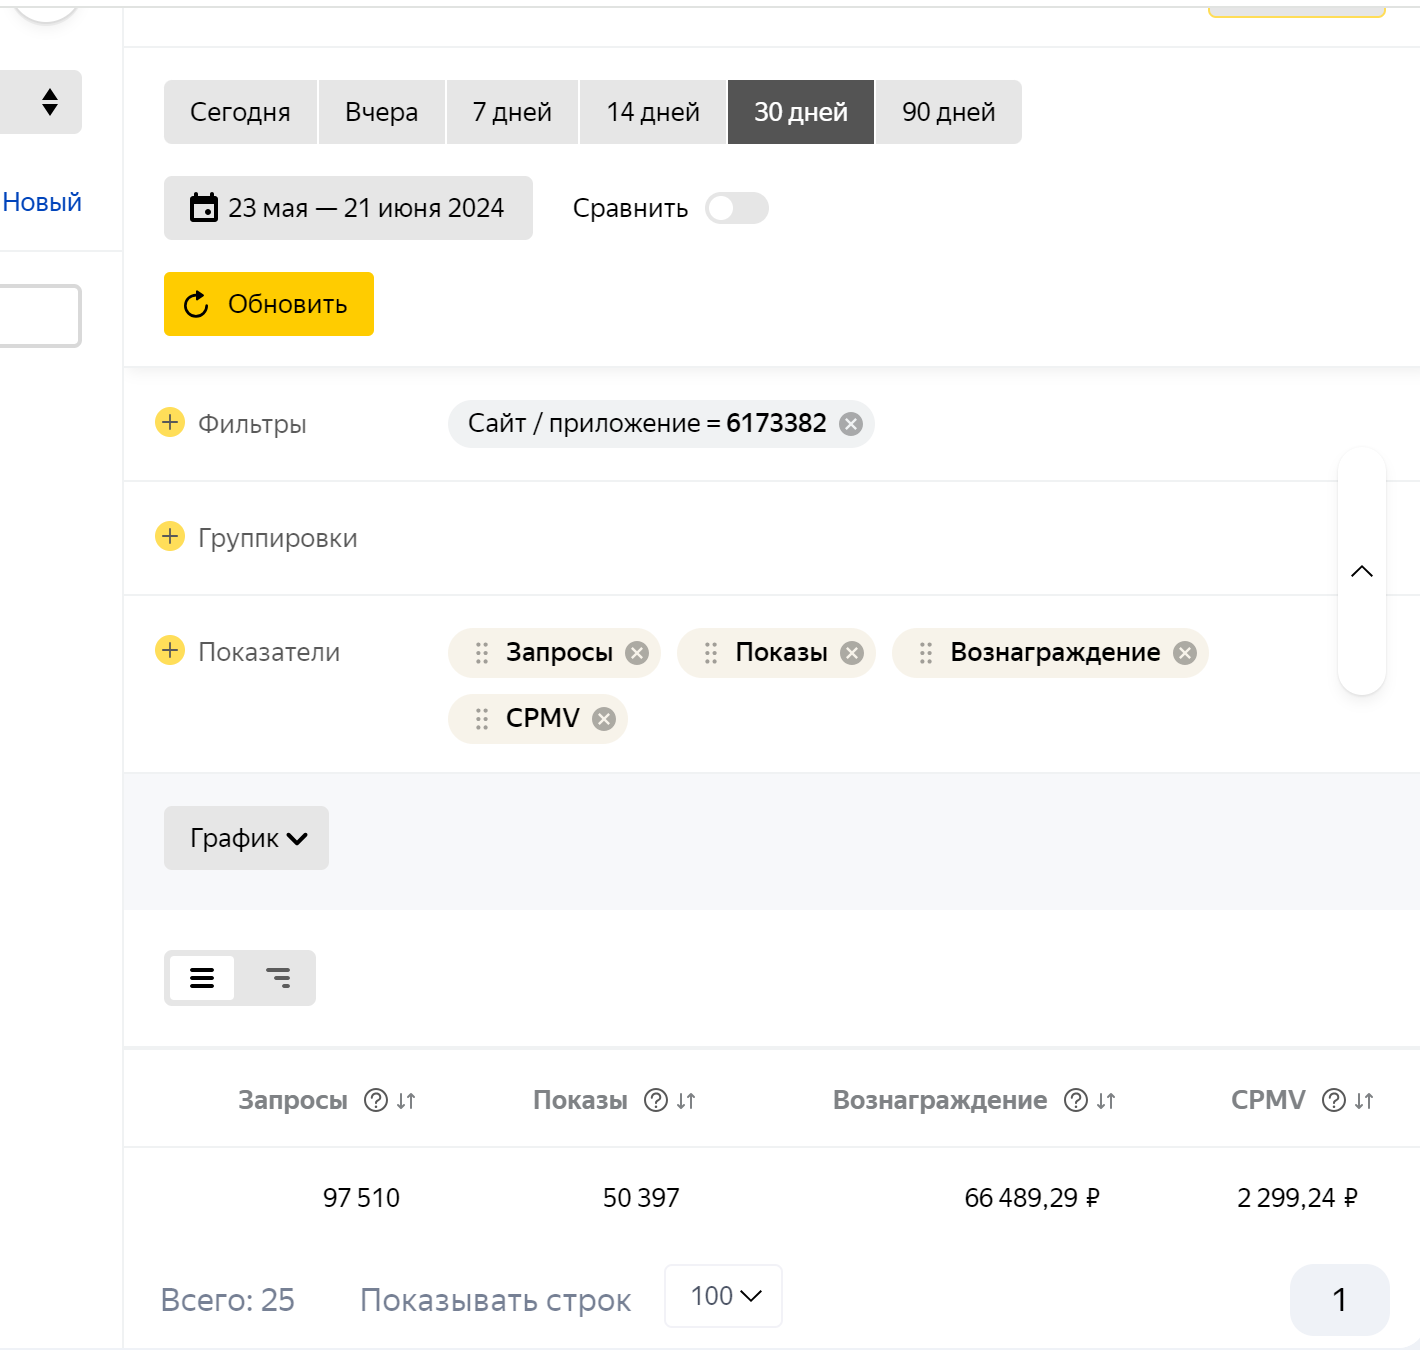Open date range picker 23 мая — 21 июня
This screenshot has height=1350, width=1420.
[348, 208]
